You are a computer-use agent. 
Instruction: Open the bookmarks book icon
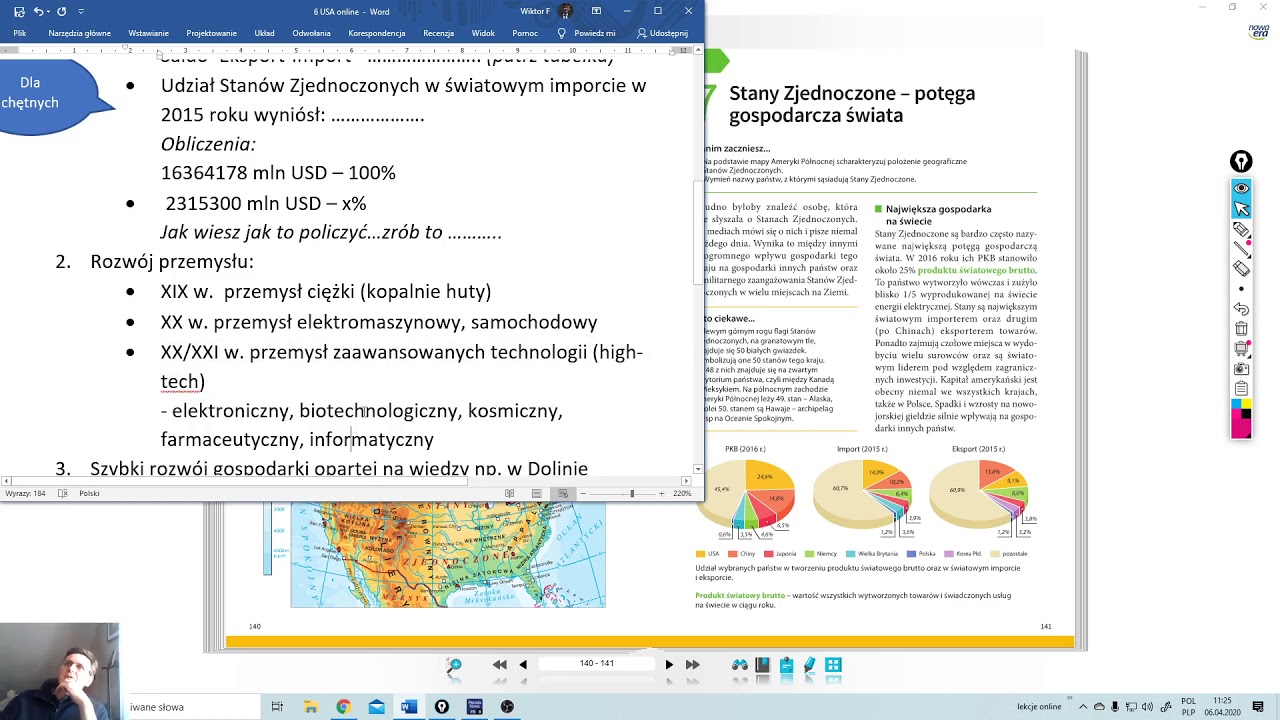[763, 665]
